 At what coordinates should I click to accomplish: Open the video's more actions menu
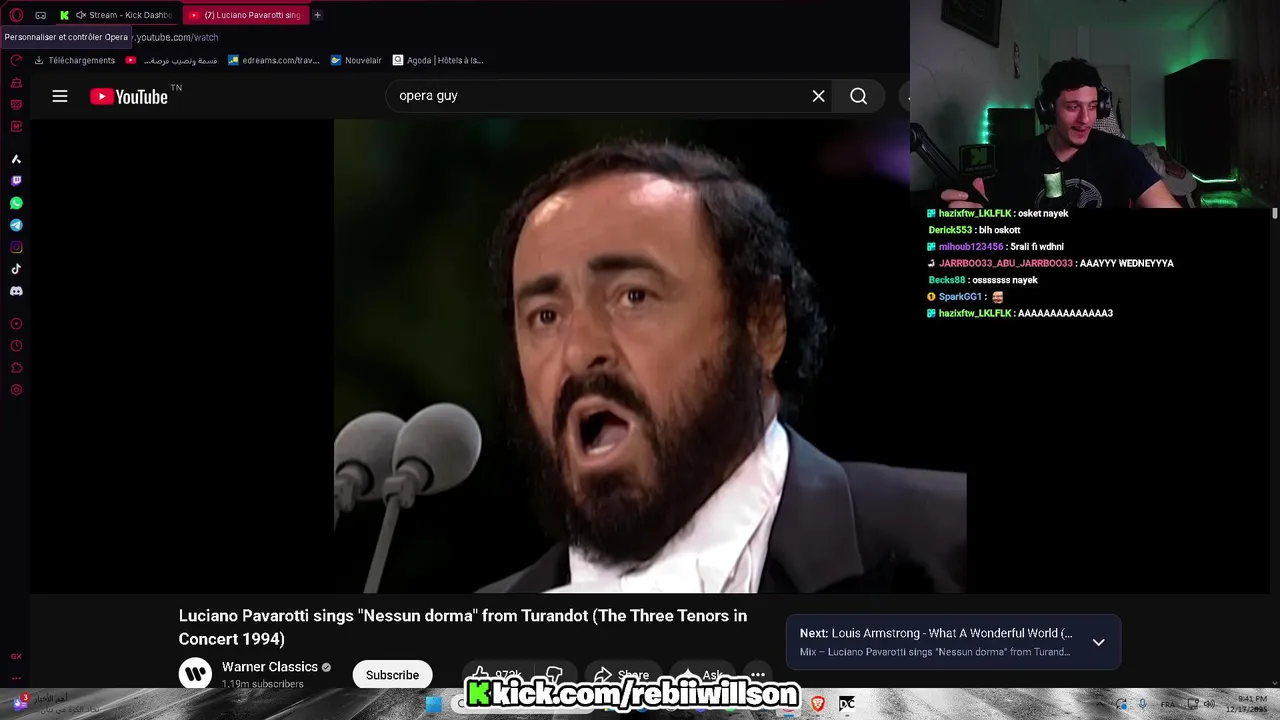pos(758,675)
